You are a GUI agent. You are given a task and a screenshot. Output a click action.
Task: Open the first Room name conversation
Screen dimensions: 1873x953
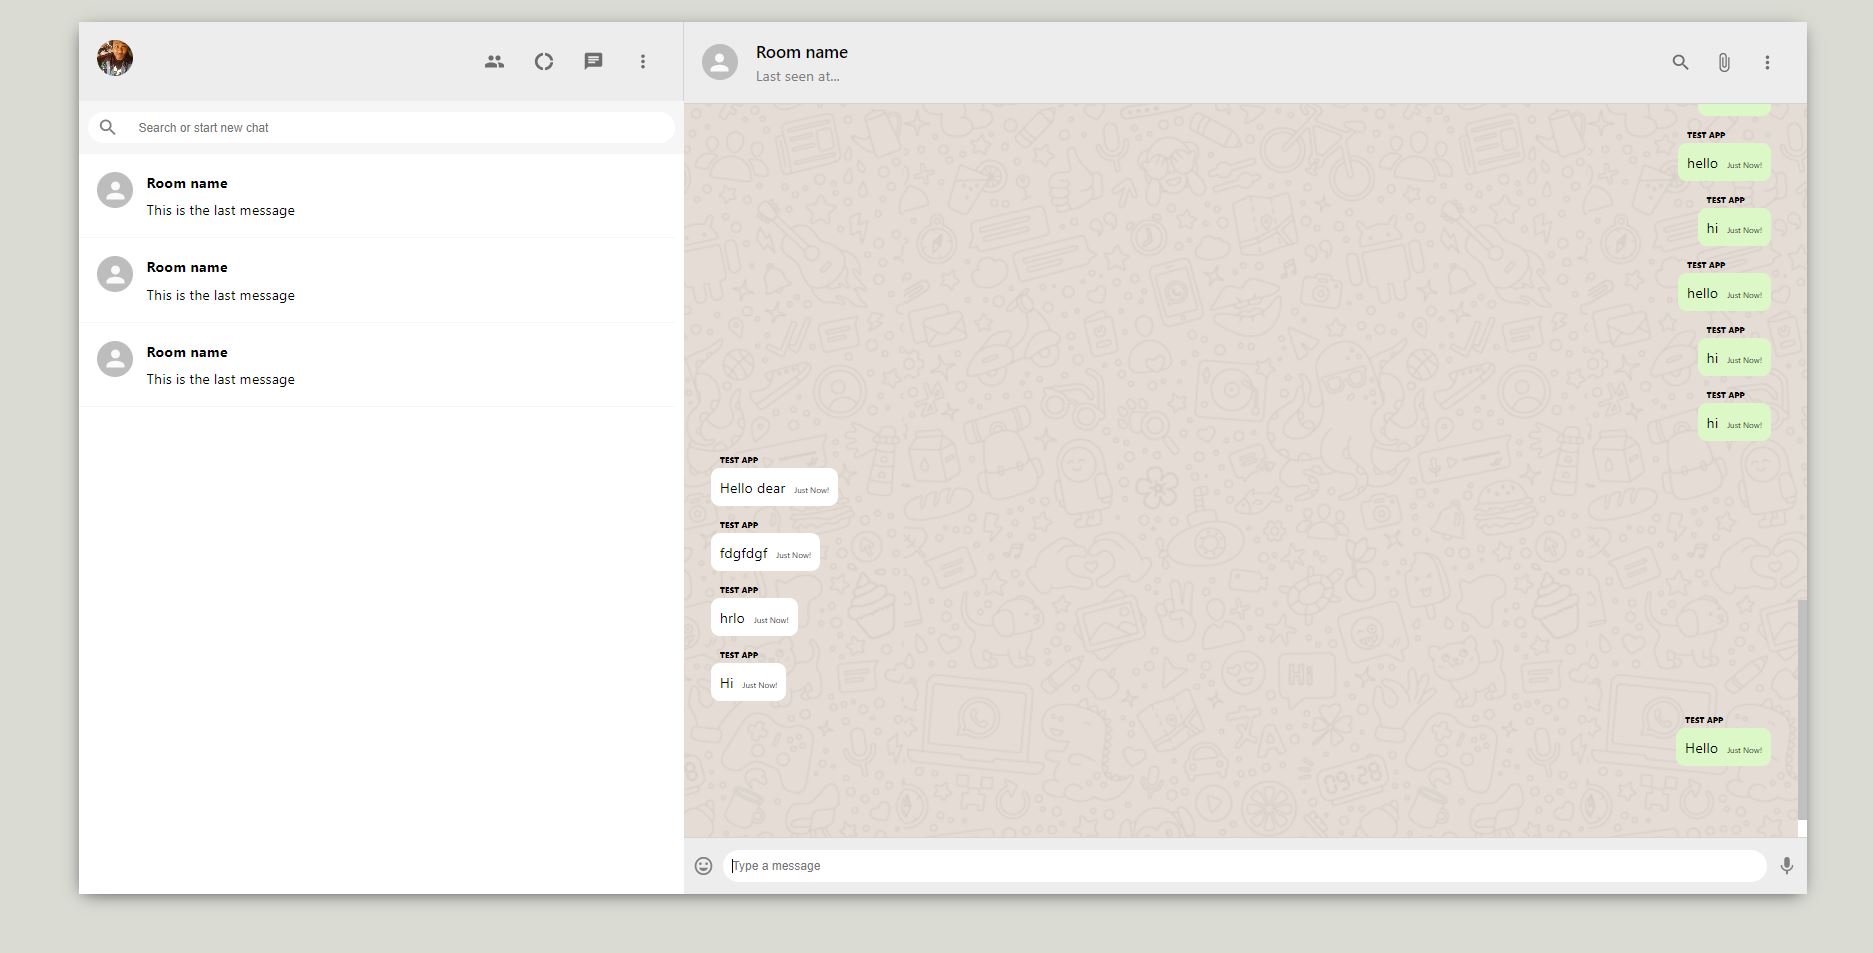(x=380, y=196)
